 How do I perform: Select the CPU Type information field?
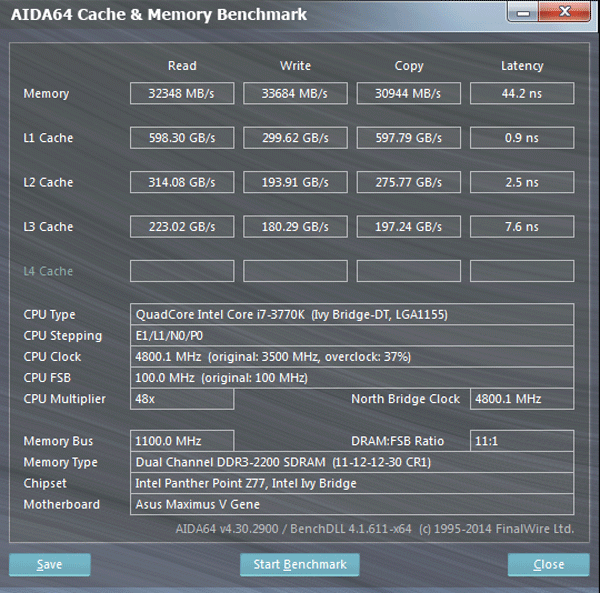pyautogui.click(x=352, y=315)
